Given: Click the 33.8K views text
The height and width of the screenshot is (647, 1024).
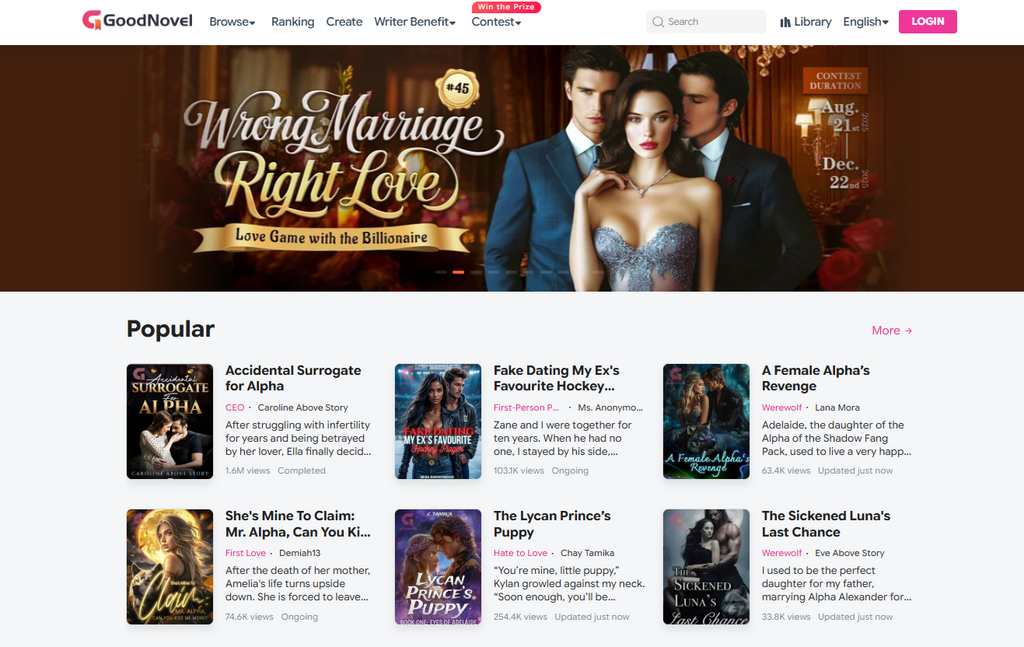Looking at the screenshot, I should (x=786, y=617).
